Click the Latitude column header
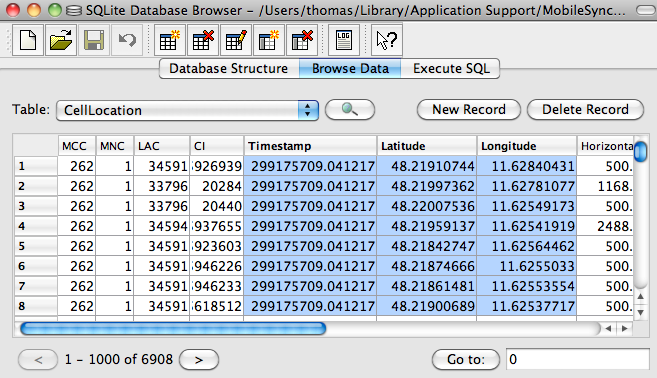The width and height of the screenshot is (657, 378). (x=427, y=146)
